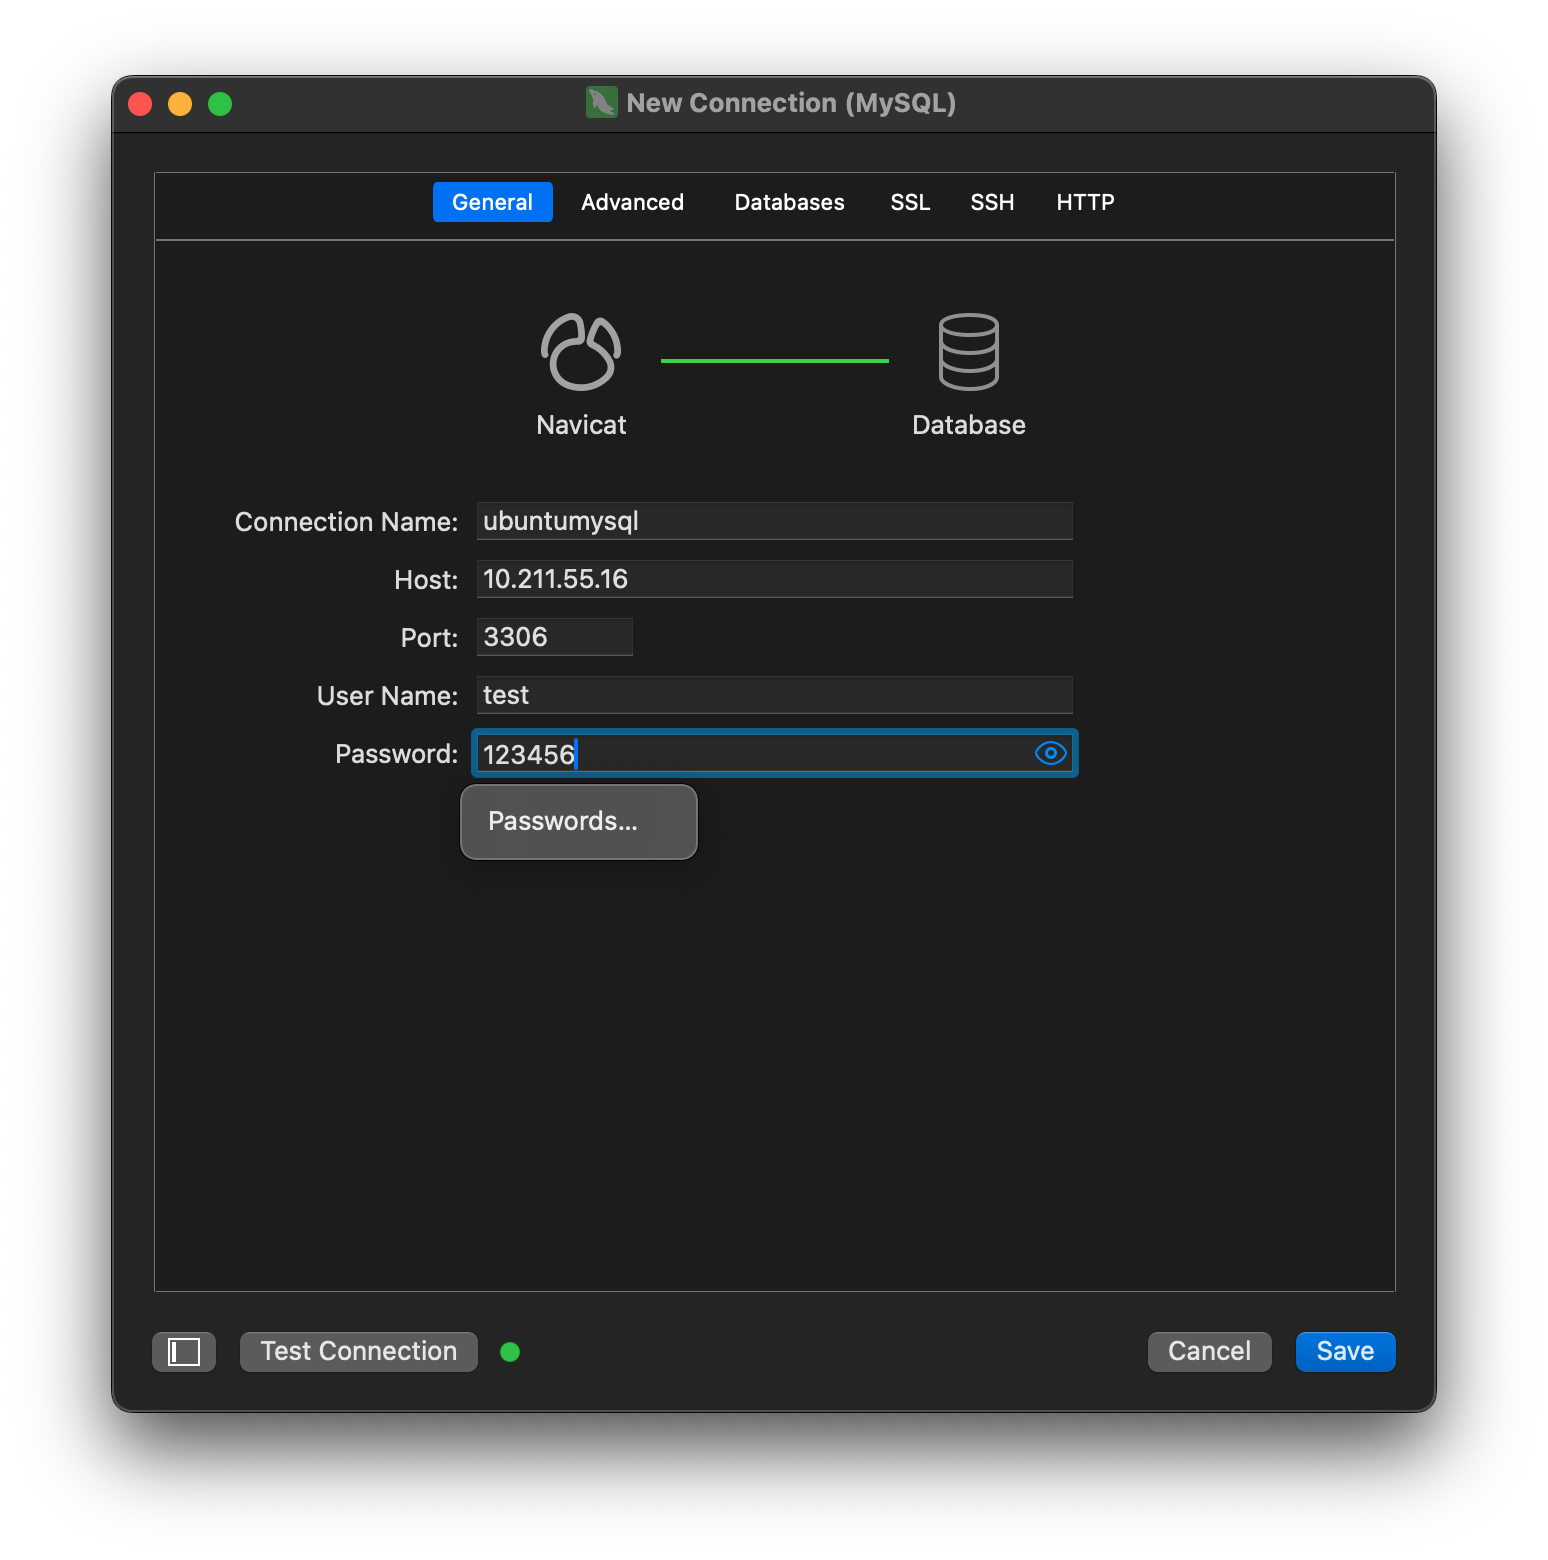Click the Database cylinder icon

(968, 352)
